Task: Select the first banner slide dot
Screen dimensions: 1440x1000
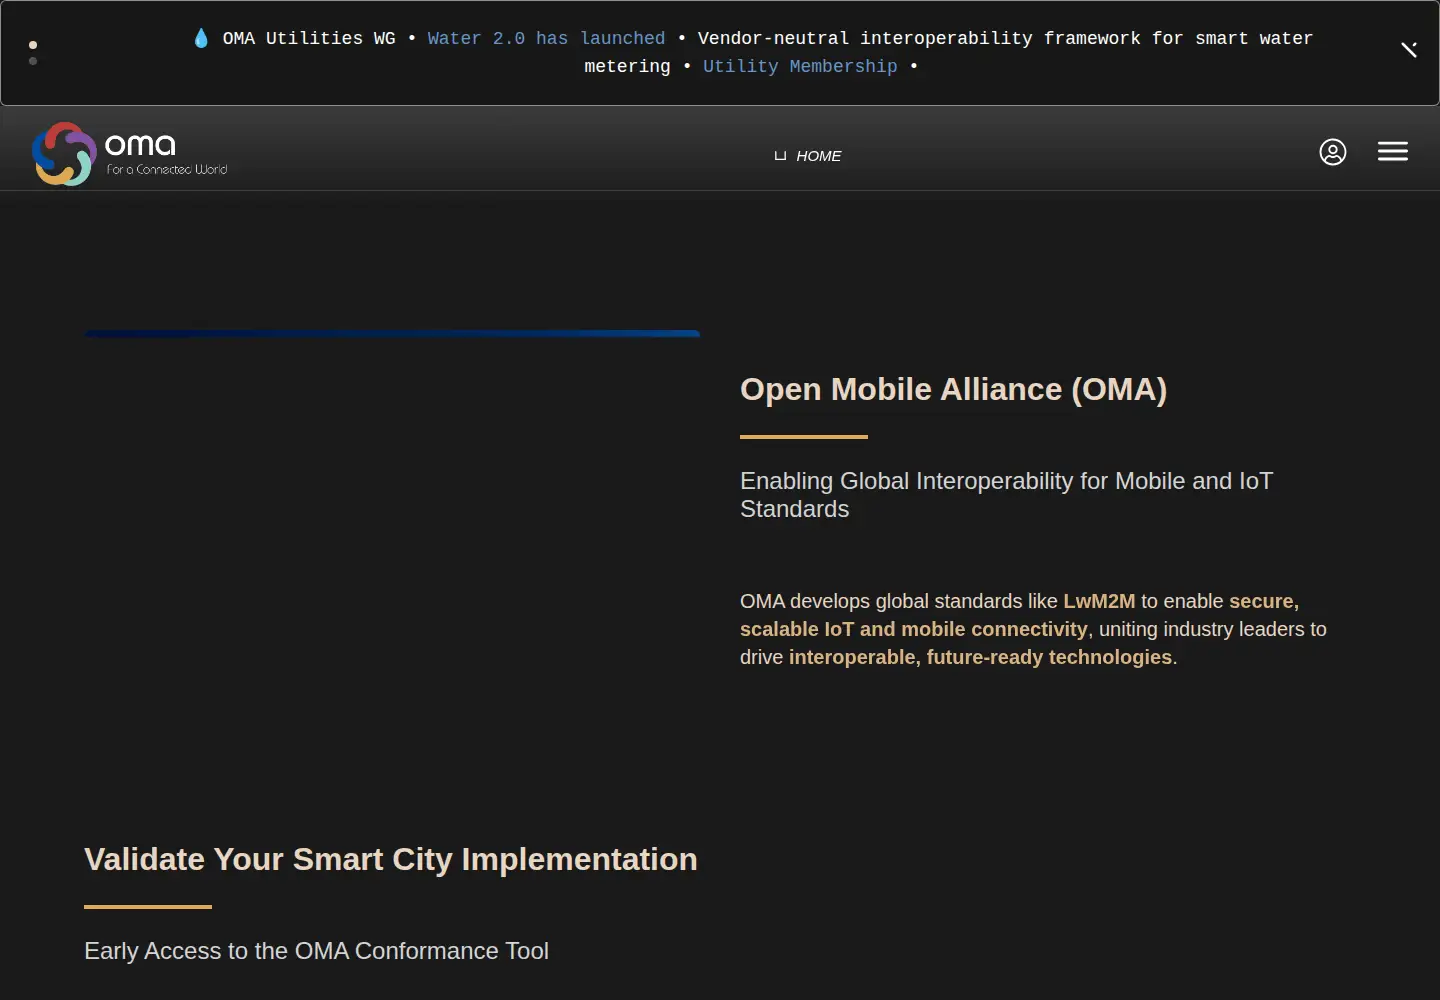Action: coord(33,45)
